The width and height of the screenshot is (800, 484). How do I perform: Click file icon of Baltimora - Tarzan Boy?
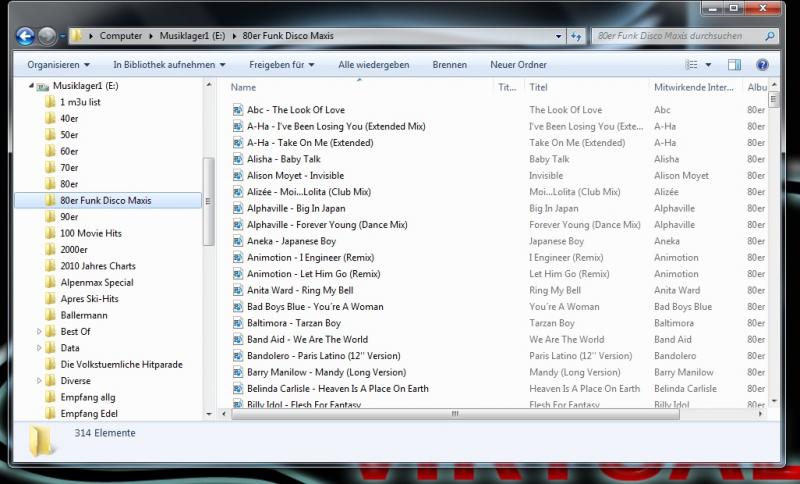(238, 323)
